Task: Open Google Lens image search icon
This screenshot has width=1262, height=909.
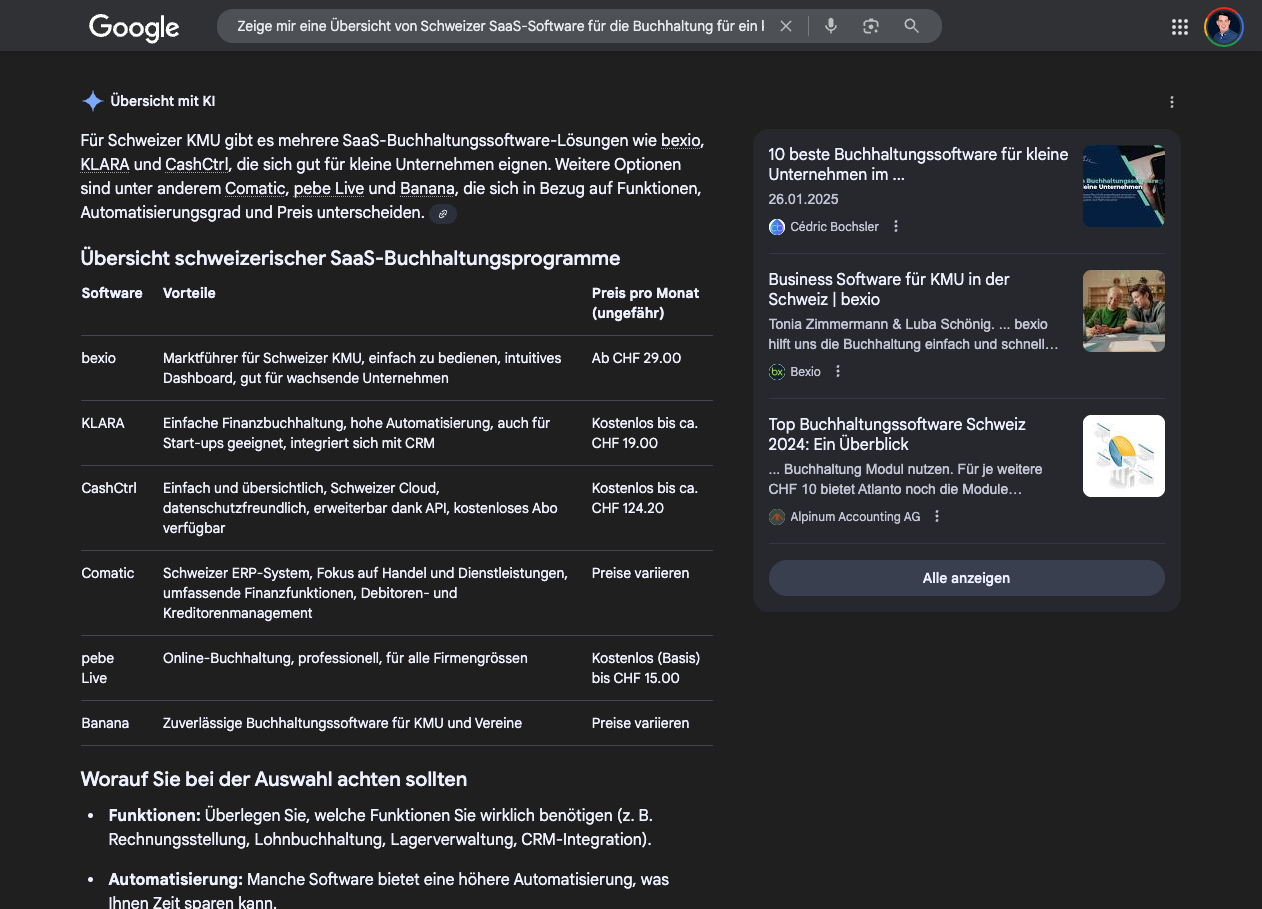Action: coord(871,26)
